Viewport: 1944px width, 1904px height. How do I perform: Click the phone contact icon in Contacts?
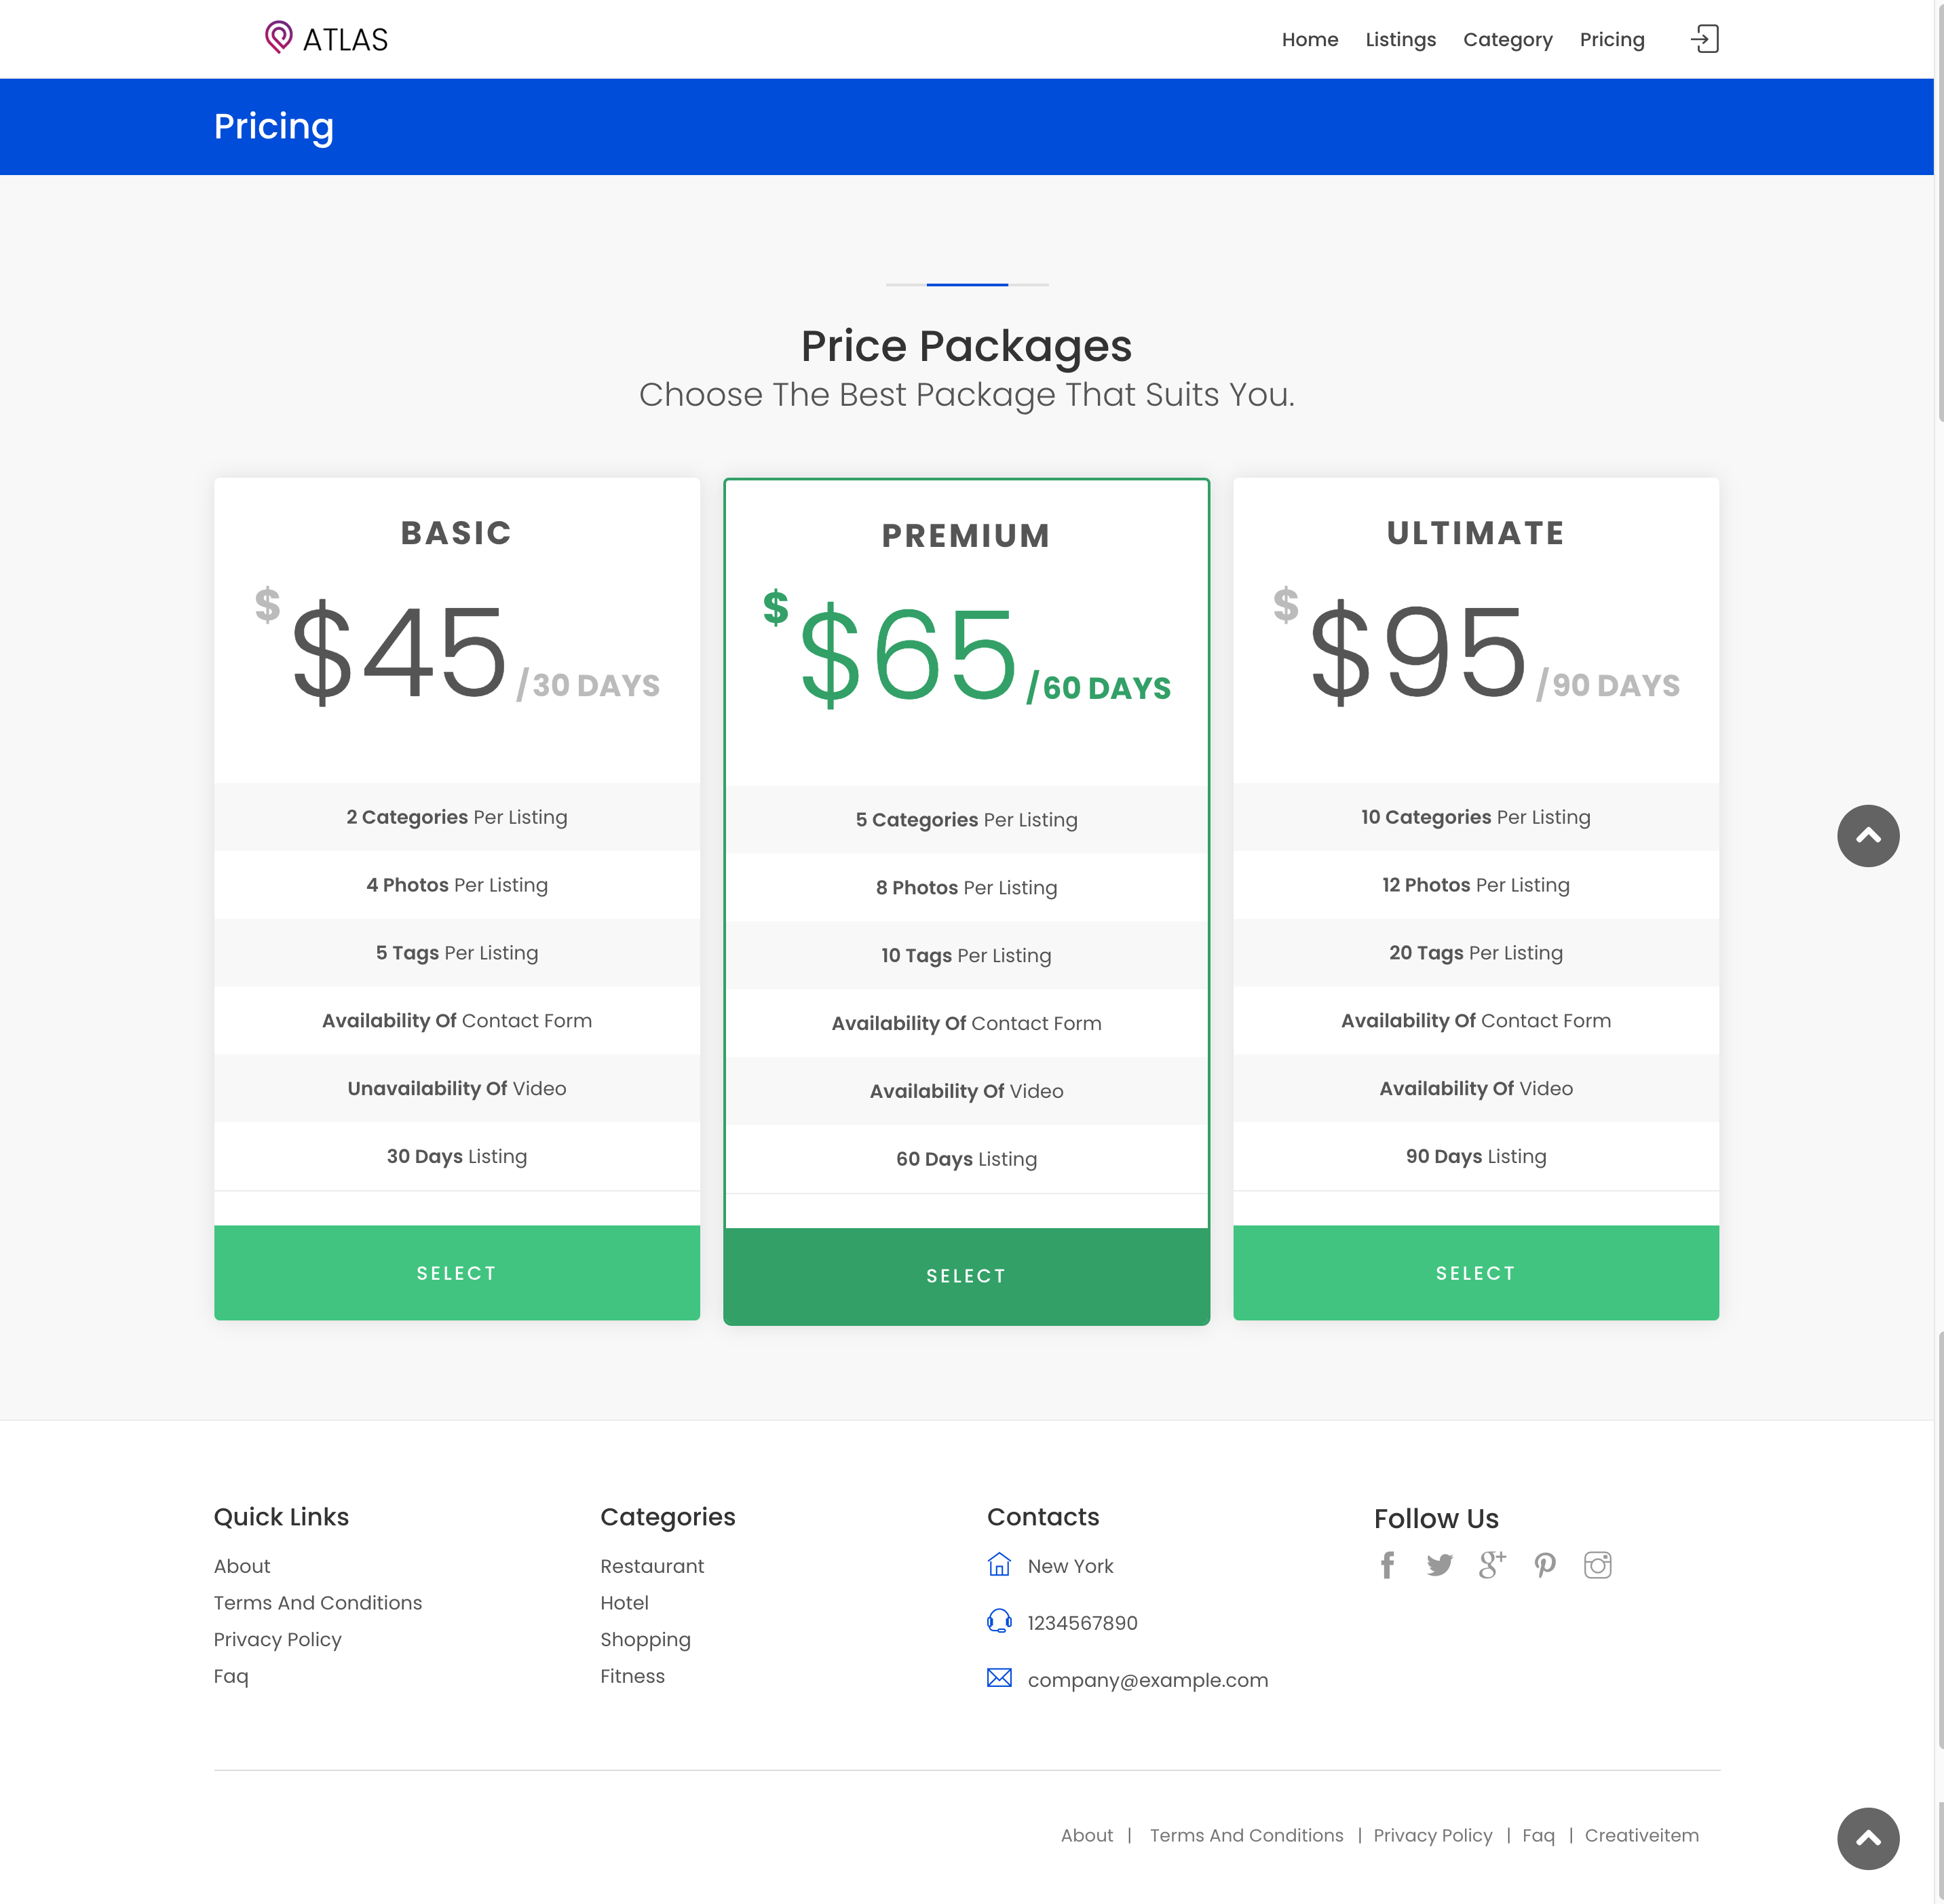click(x=999, y=1623)
